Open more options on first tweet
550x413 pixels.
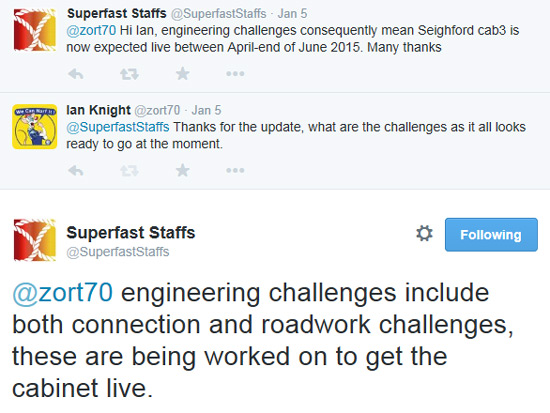(235, 74)
